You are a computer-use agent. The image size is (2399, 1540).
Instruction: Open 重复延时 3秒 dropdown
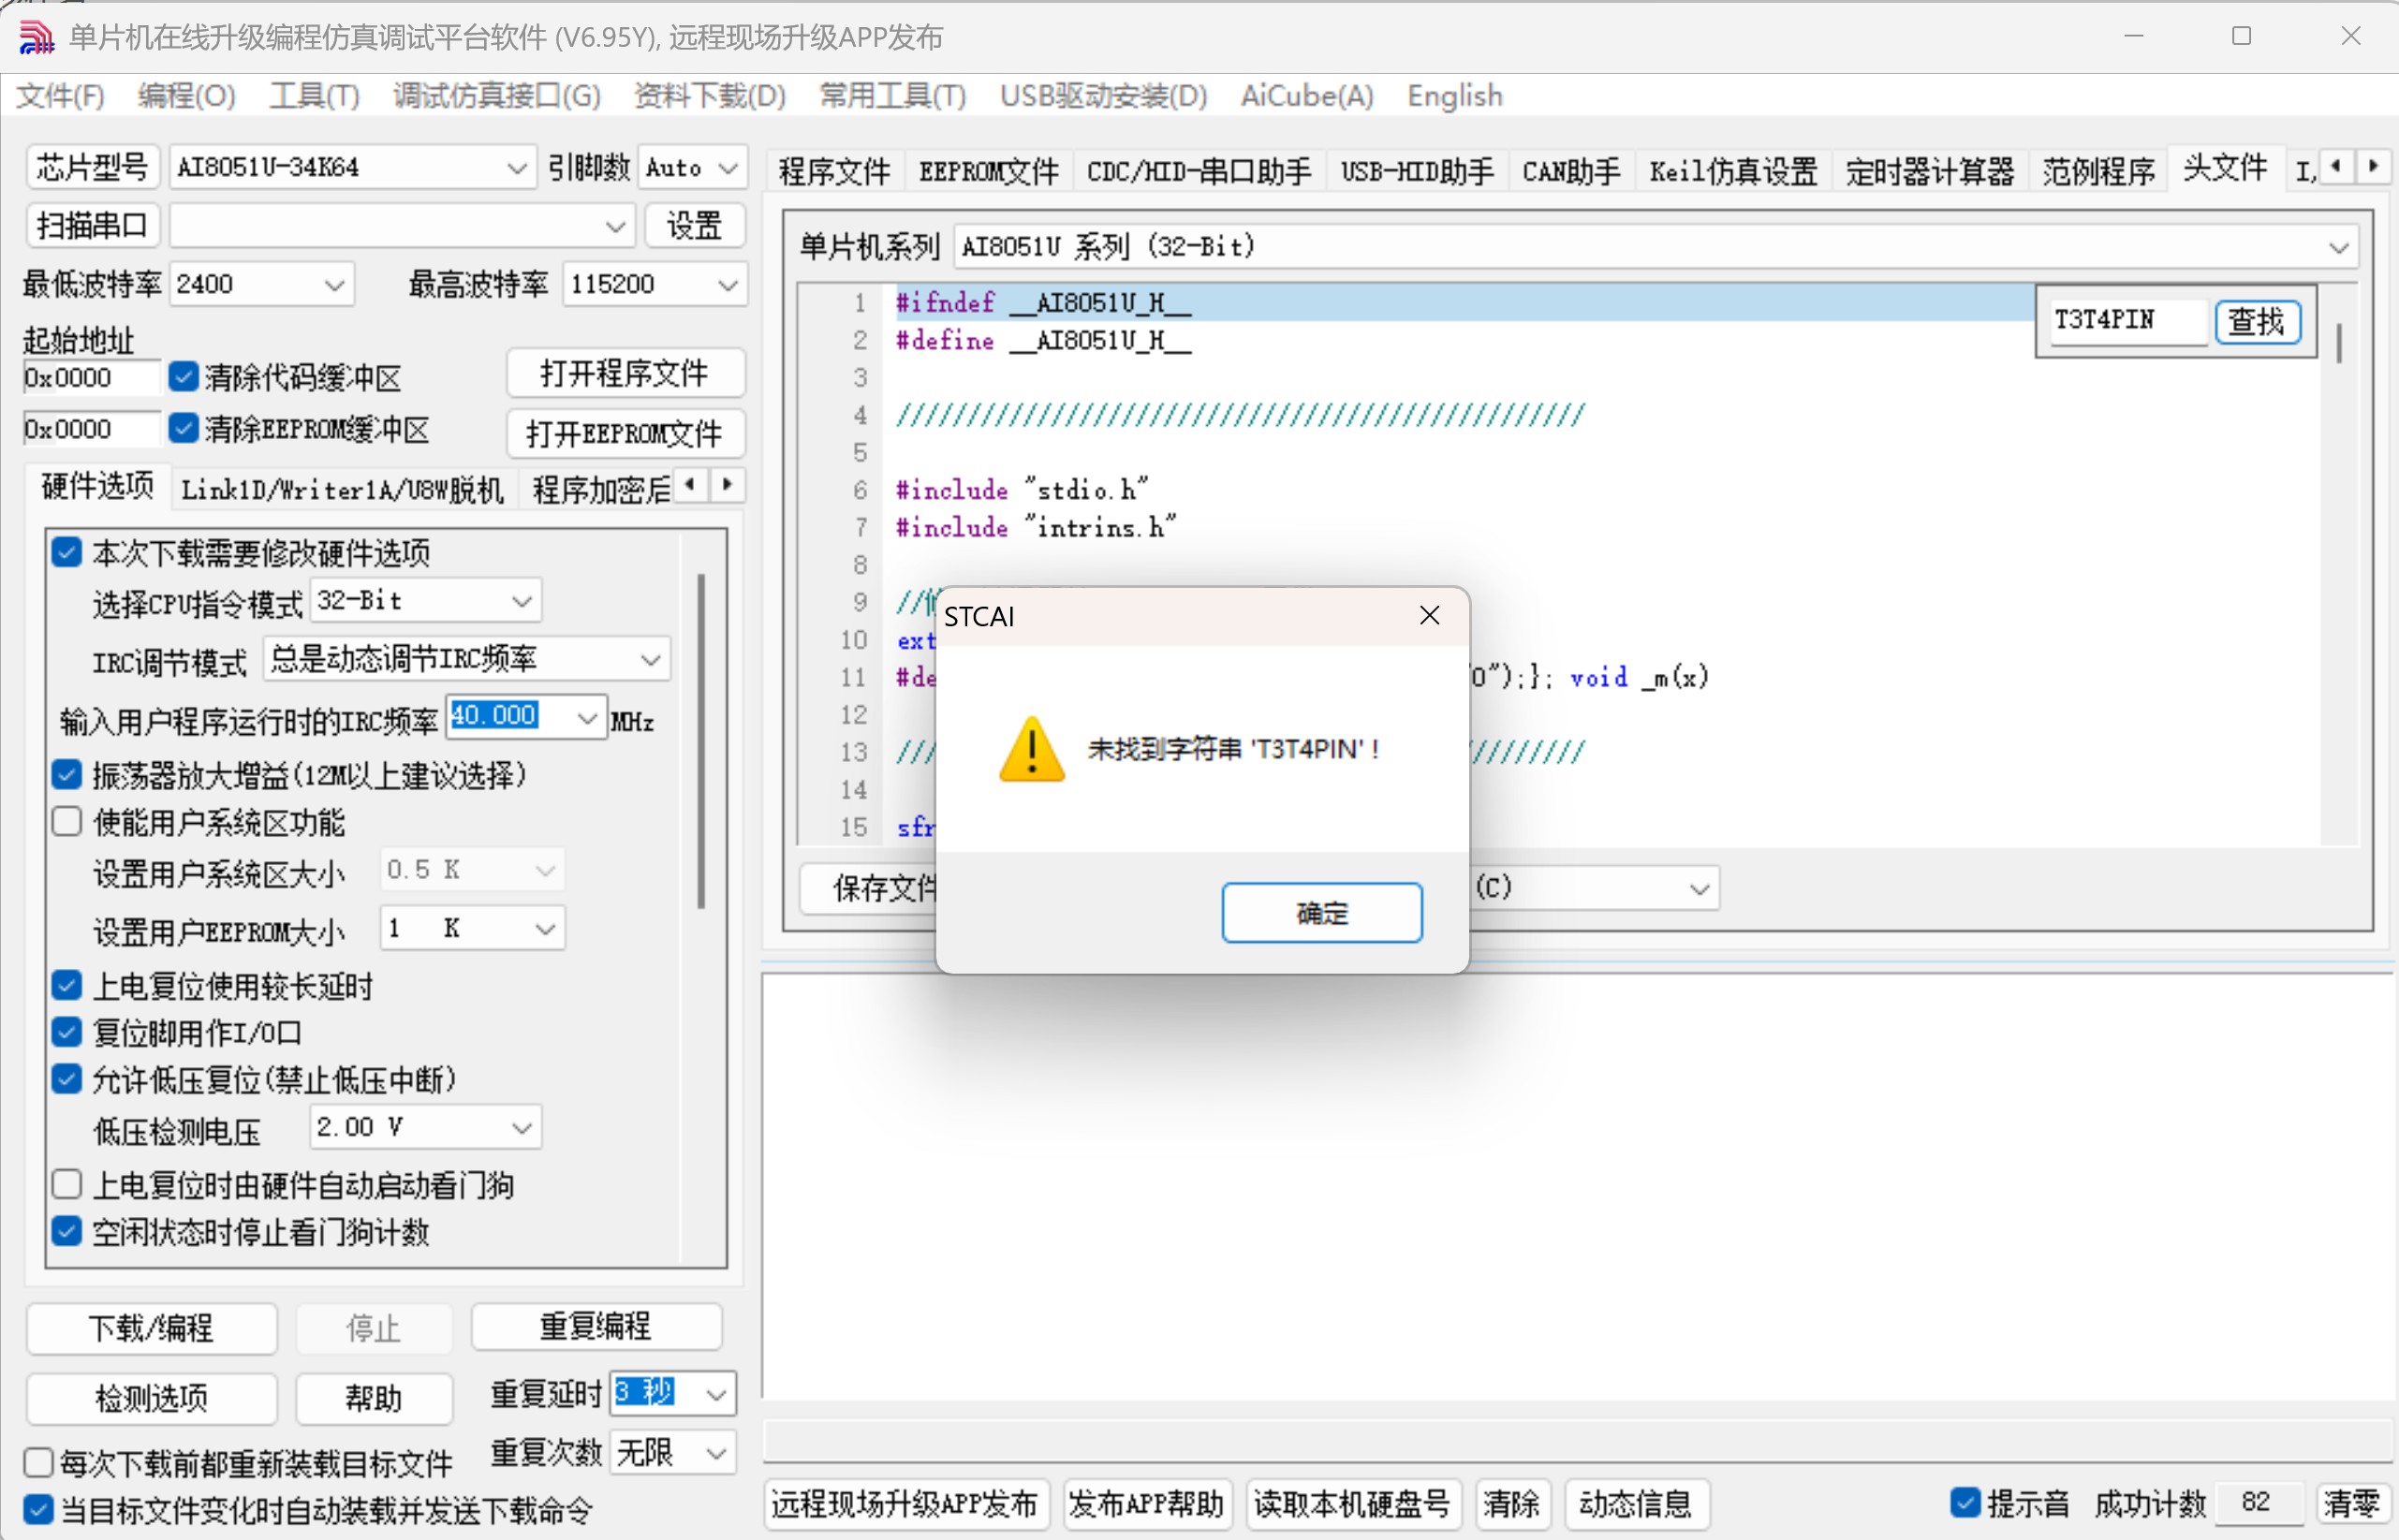(x=716, y=1394)
